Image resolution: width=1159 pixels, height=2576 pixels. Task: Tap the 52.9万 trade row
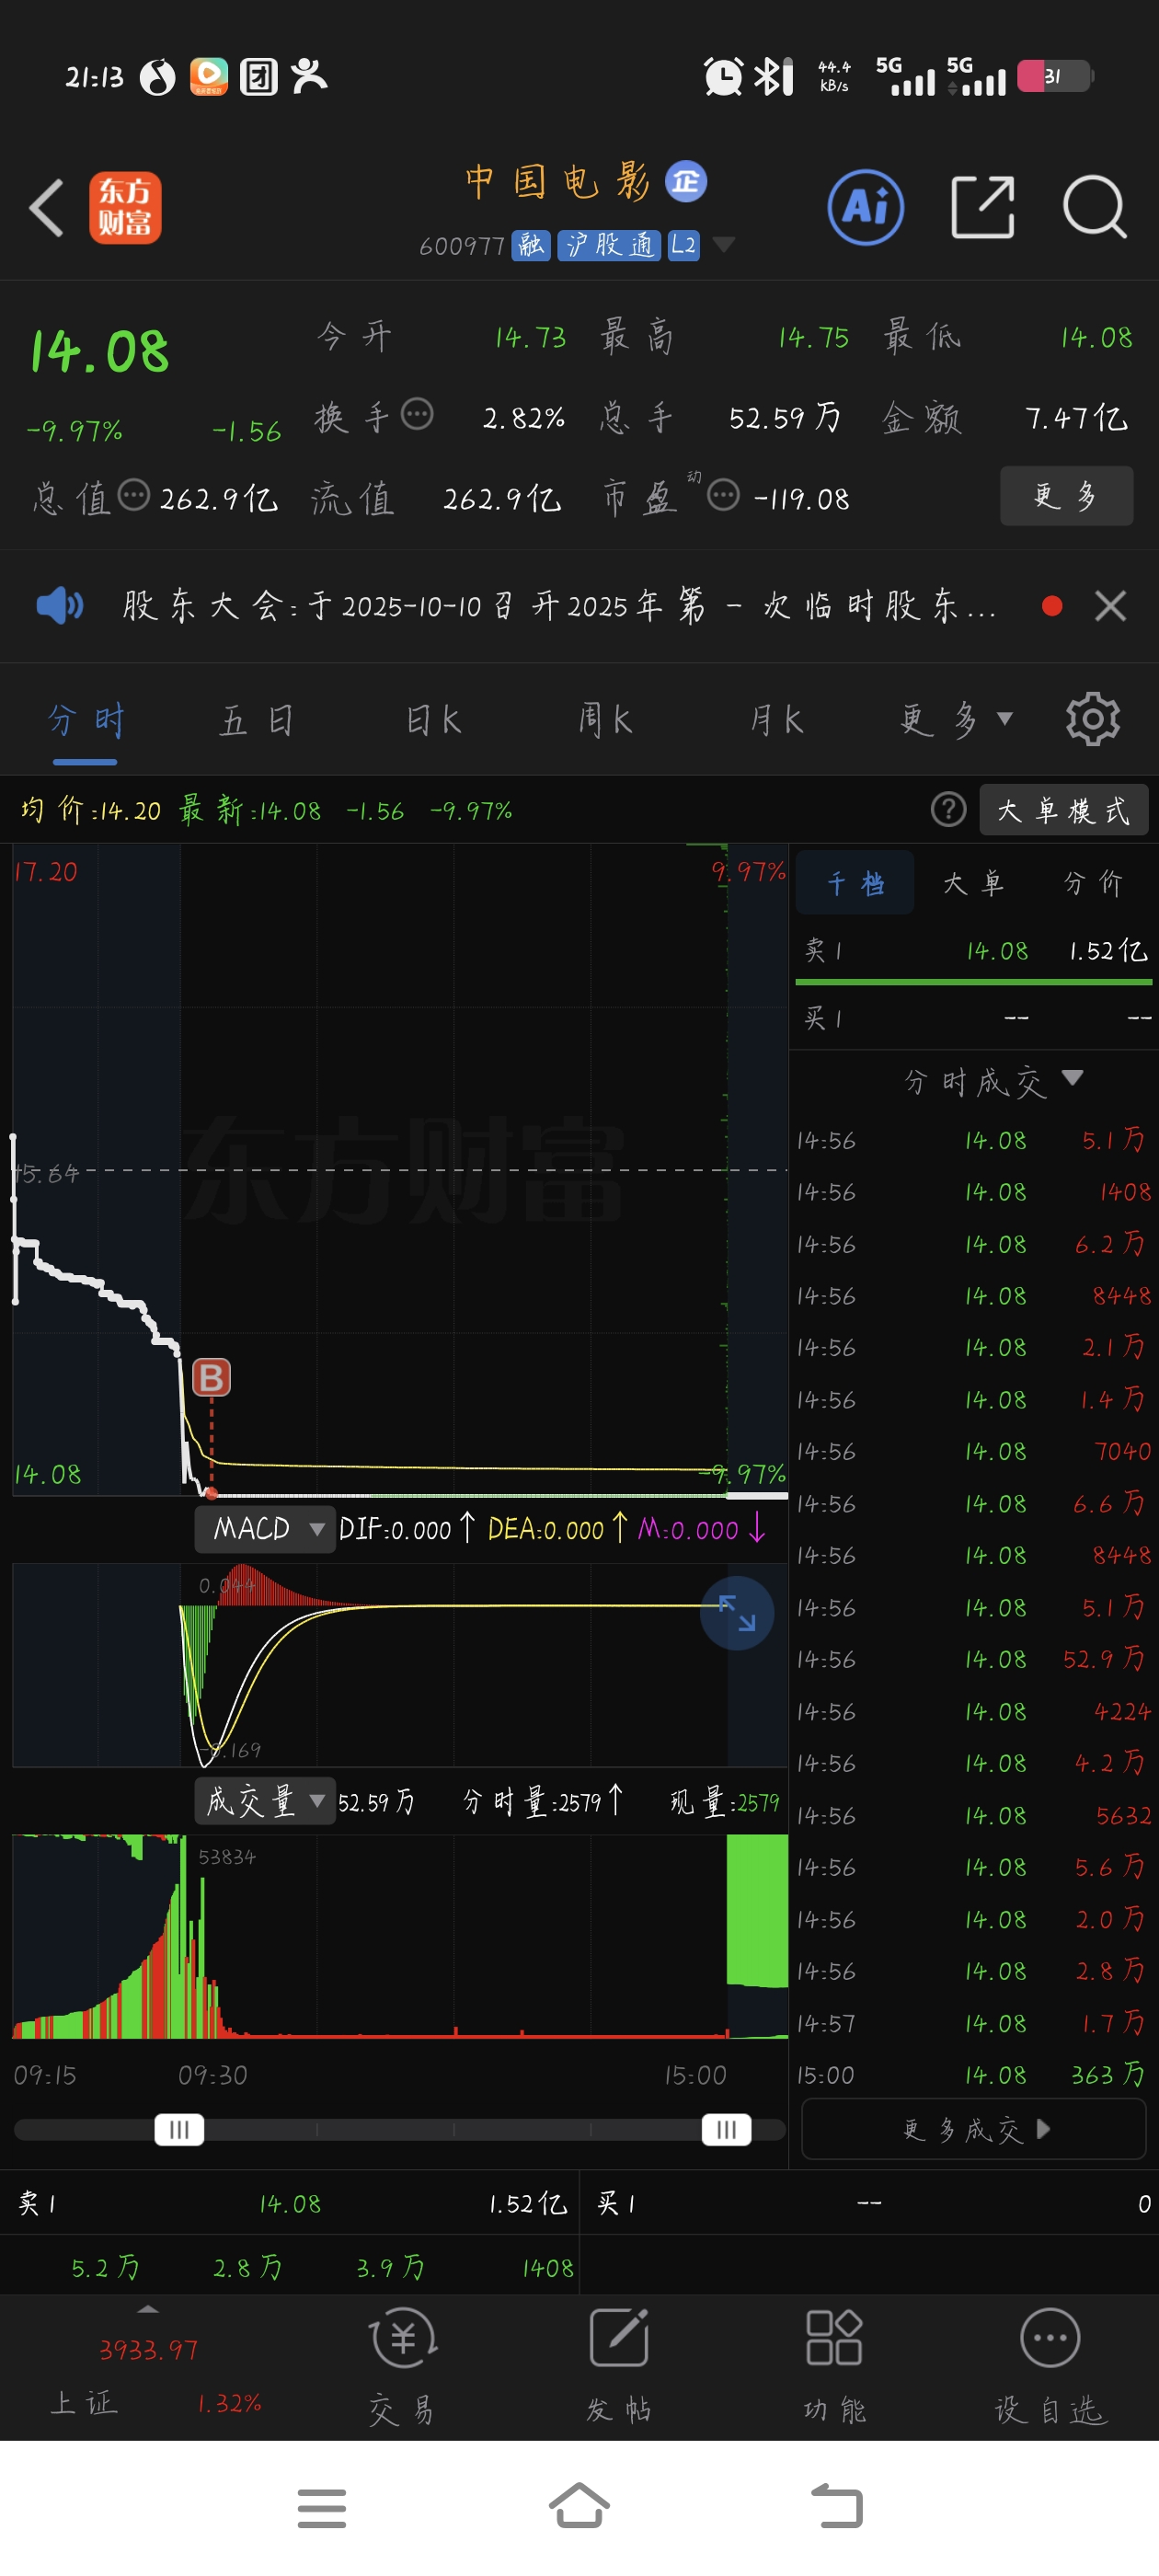[973, 1659]
